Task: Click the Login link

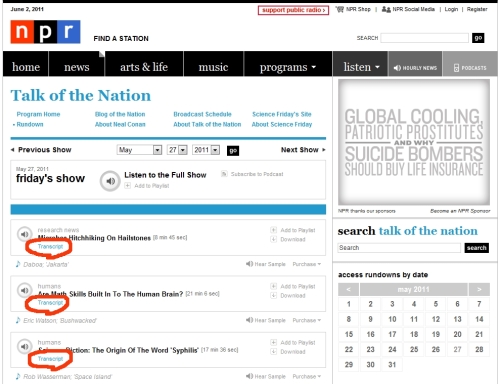Action: tap(451, 9)
